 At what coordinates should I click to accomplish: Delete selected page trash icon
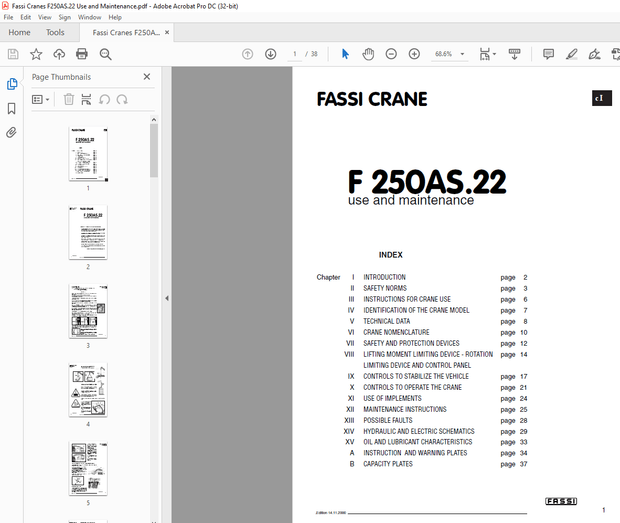click(68, 99)
